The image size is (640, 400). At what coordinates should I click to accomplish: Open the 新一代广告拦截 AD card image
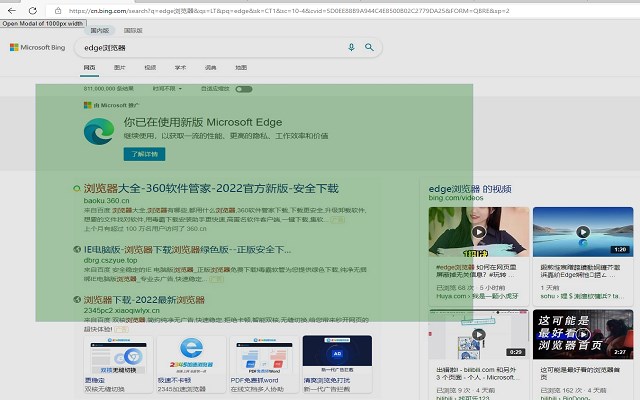coord(338,353)
